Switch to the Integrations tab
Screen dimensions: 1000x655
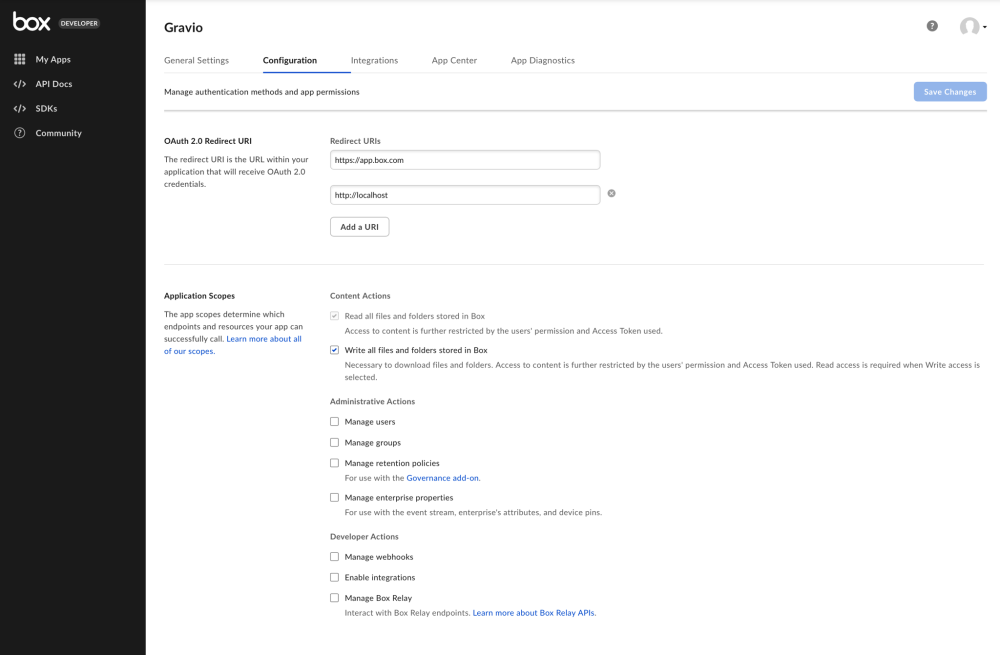coord(374,60)
